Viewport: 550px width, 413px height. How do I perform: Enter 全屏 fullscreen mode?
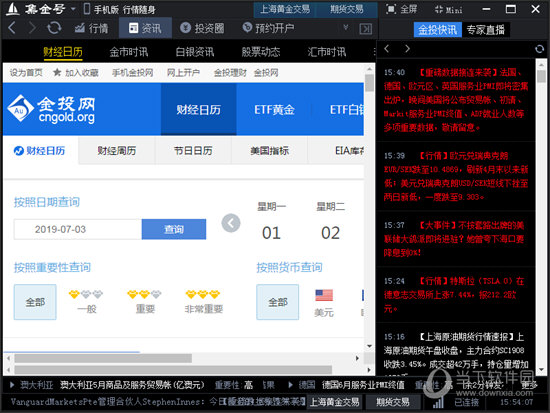[401, 9]
